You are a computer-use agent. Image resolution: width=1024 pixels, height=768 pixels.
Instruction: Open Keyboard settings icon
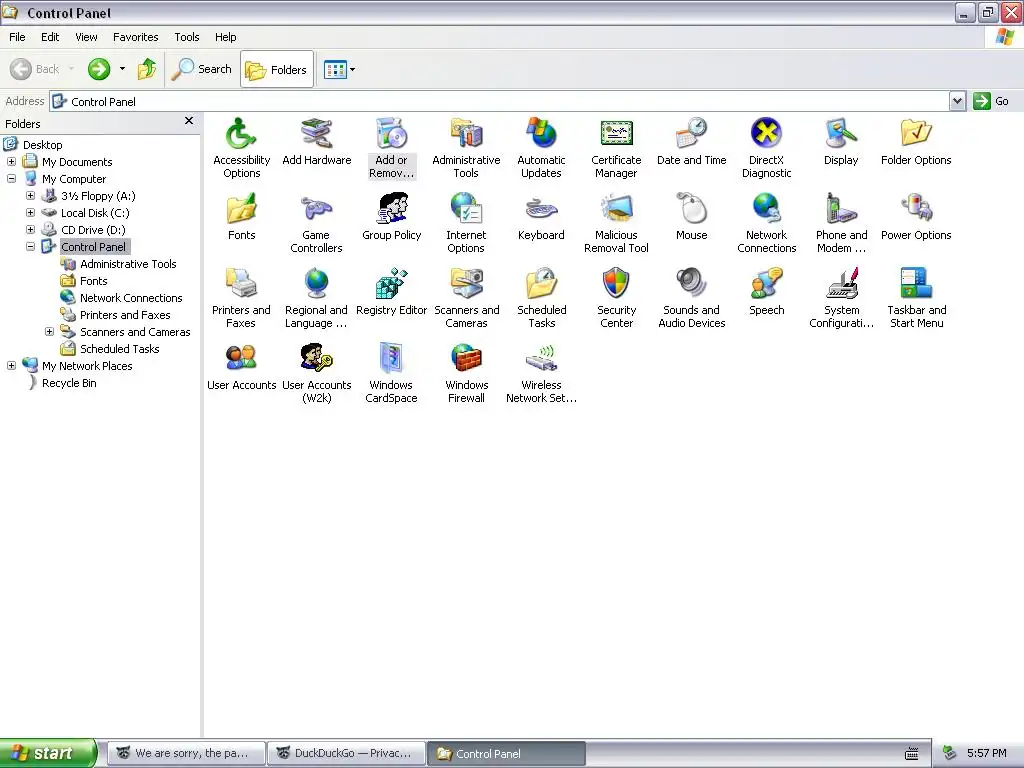click(x=541, y=217)
